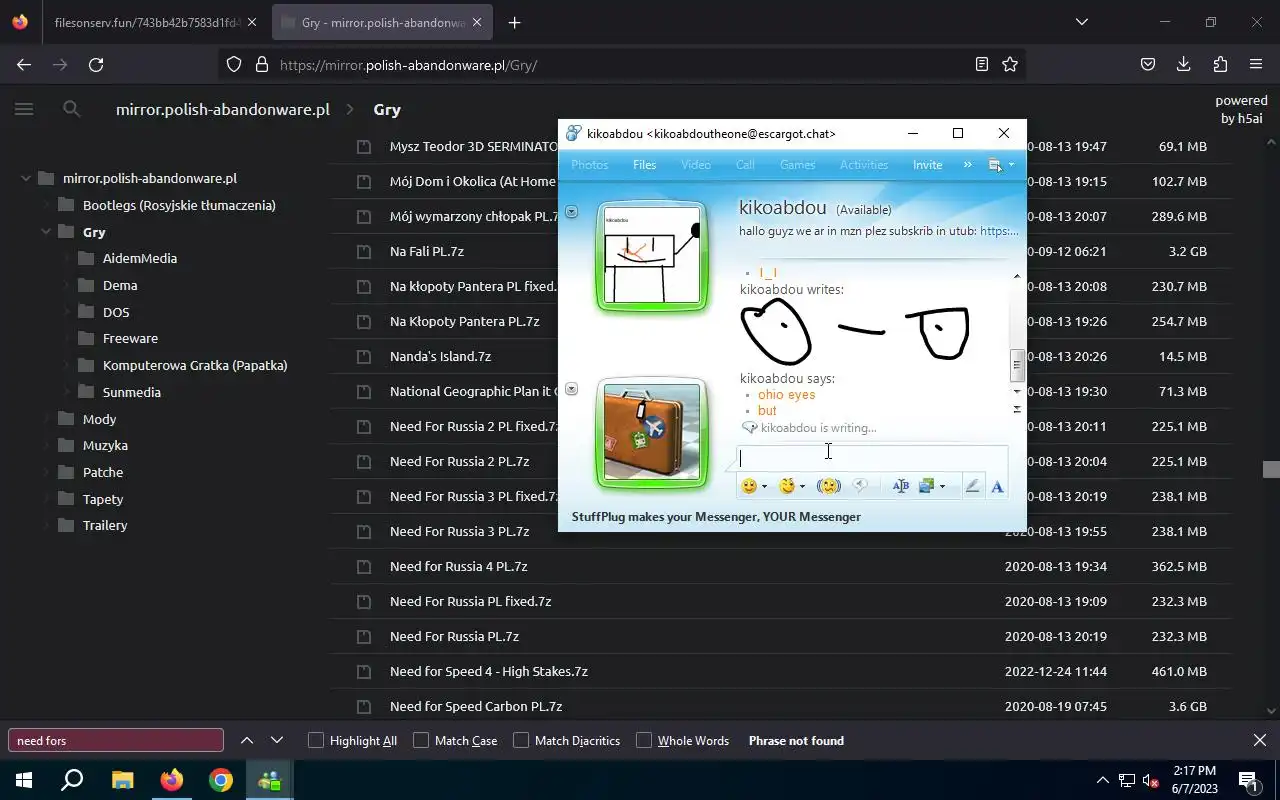Open Photos in Messenger toolbar
The width and height of the screenshot is (1280, 800).
point(590,165)
